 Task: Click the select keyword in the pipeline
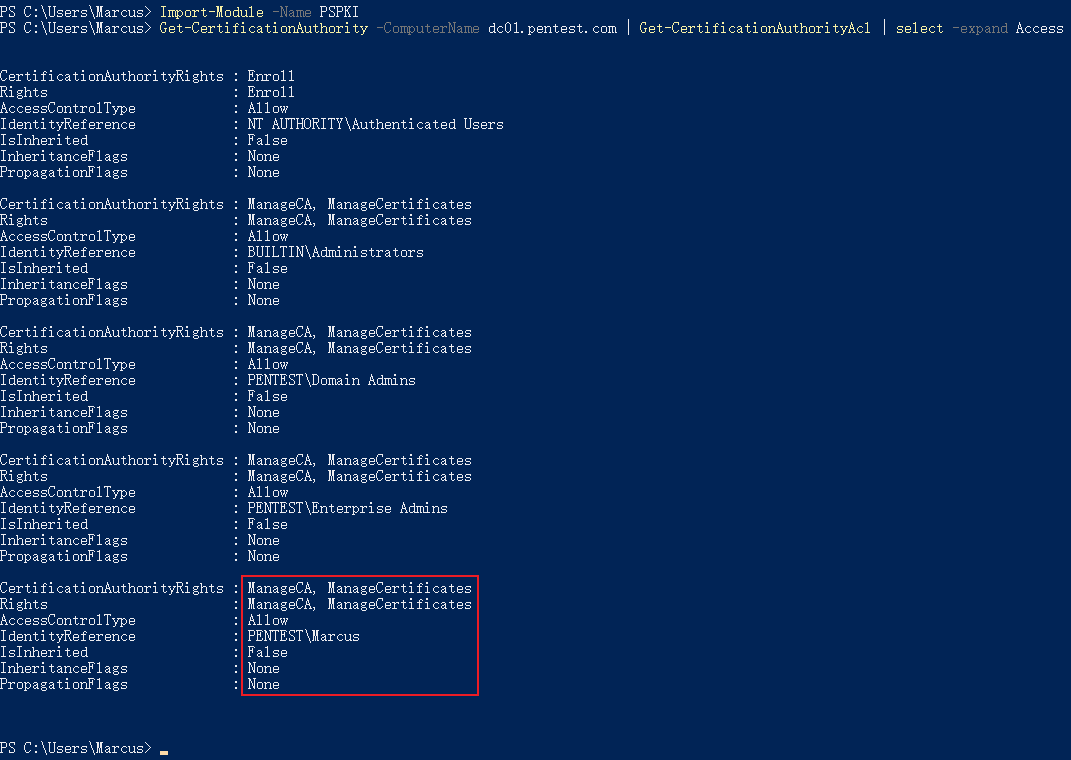919,29
